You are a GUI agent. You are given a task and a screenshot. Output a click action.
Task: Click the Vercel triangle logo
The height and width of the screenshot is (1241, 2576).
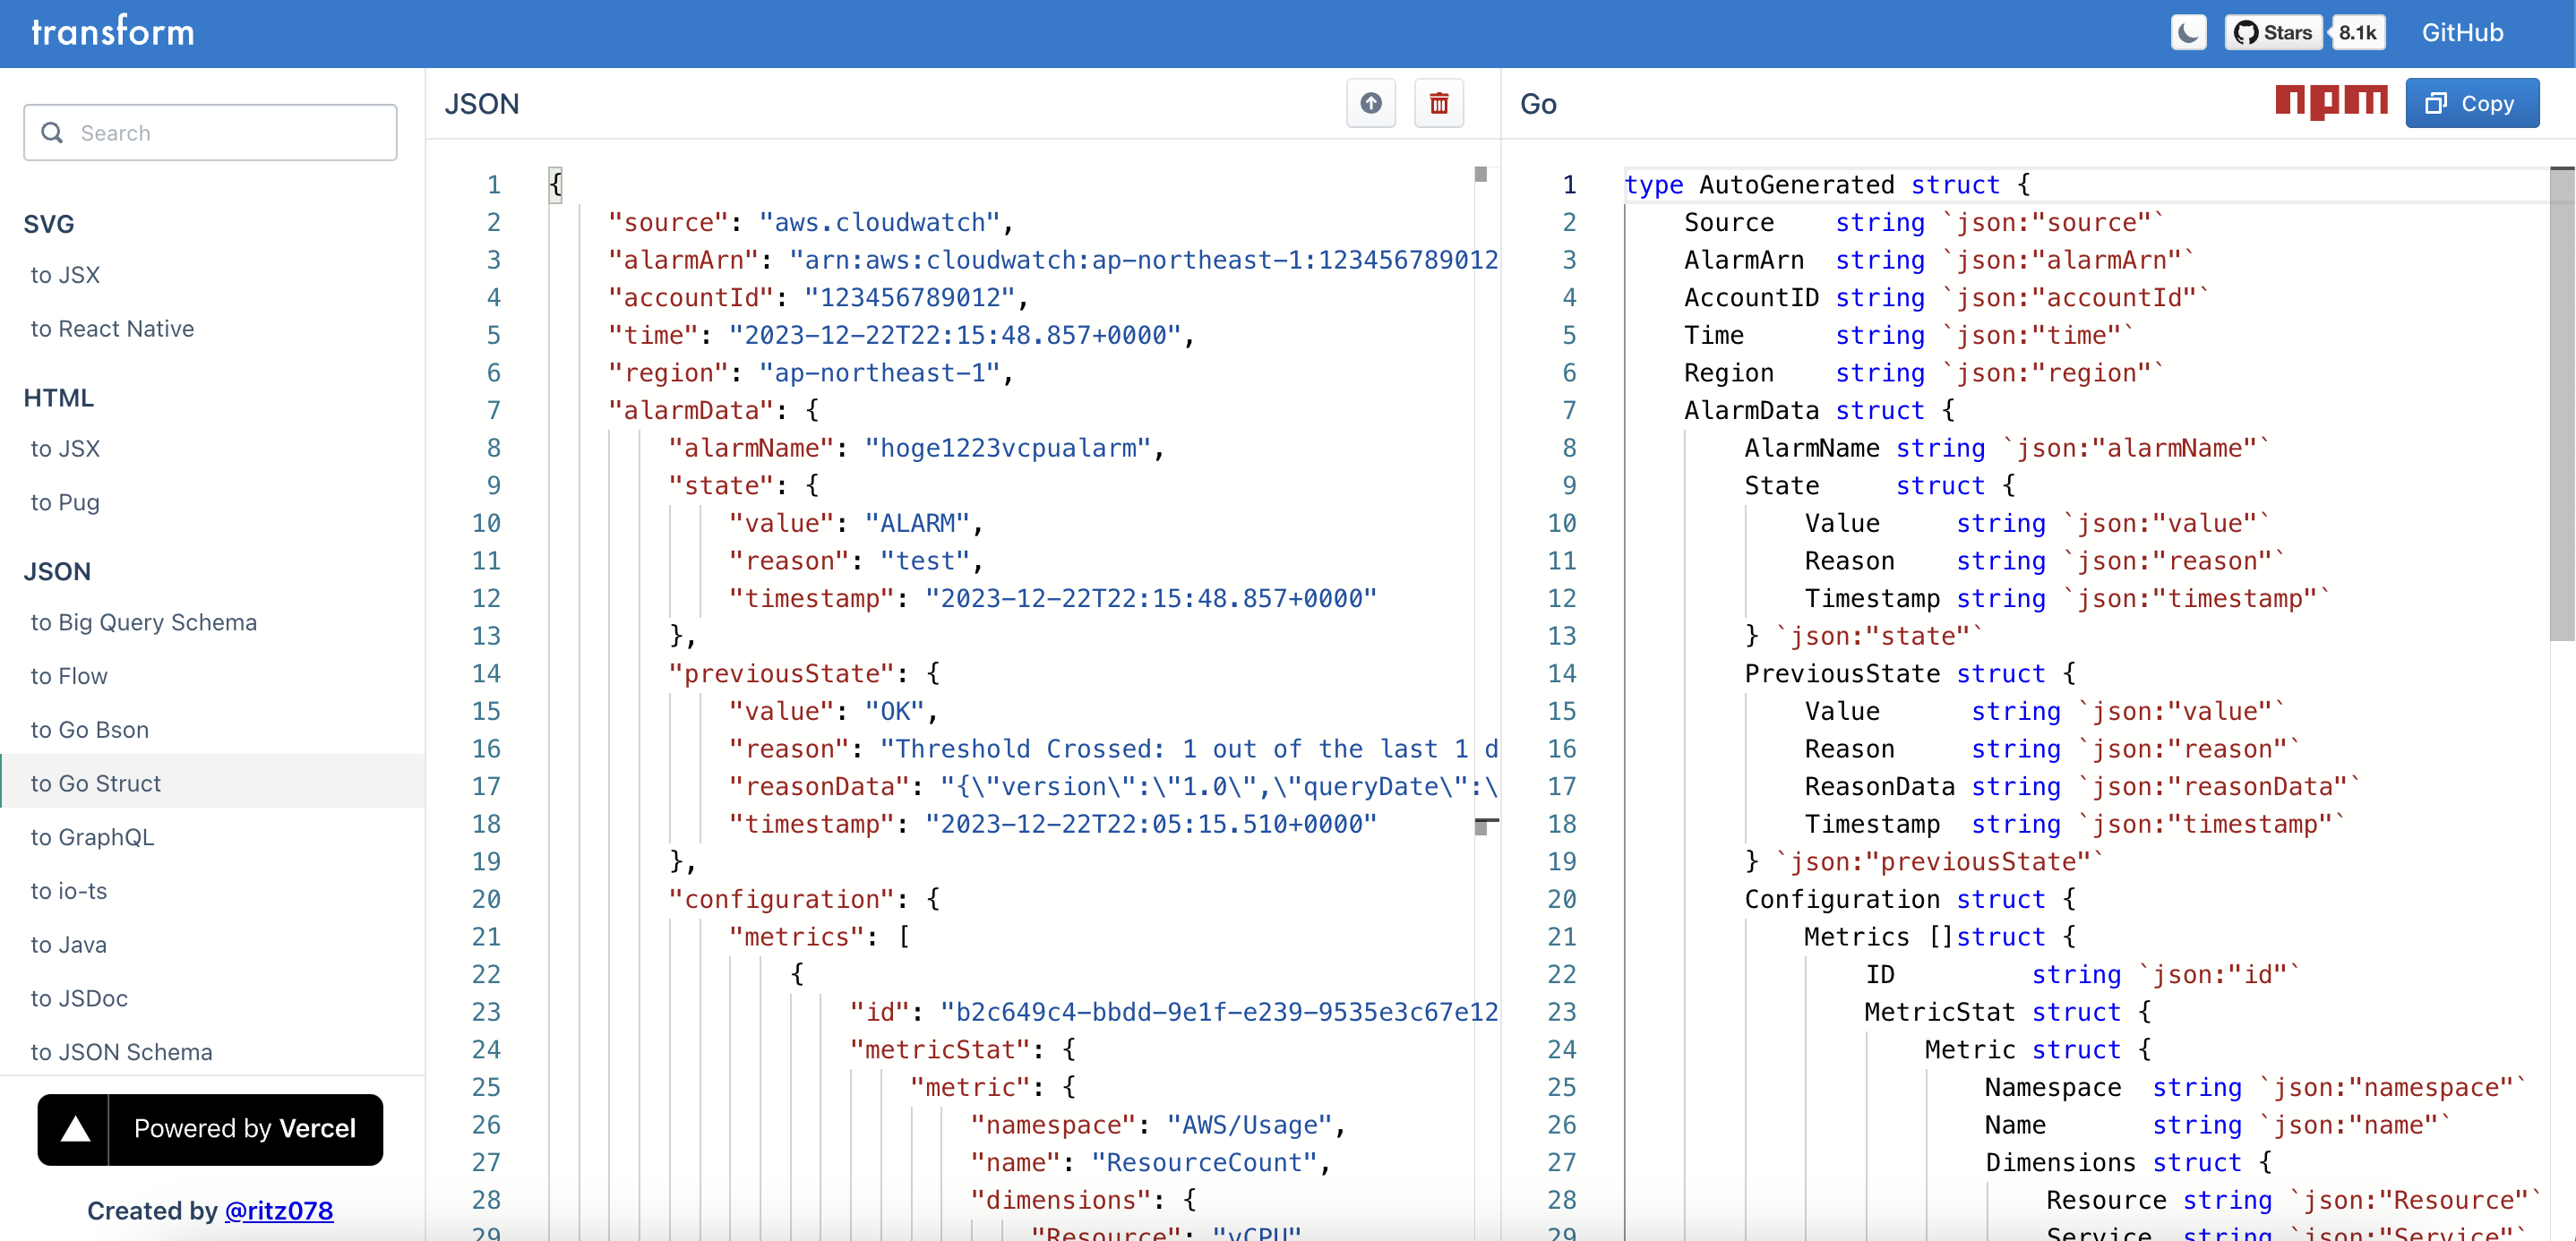[x=75, y=1129]
